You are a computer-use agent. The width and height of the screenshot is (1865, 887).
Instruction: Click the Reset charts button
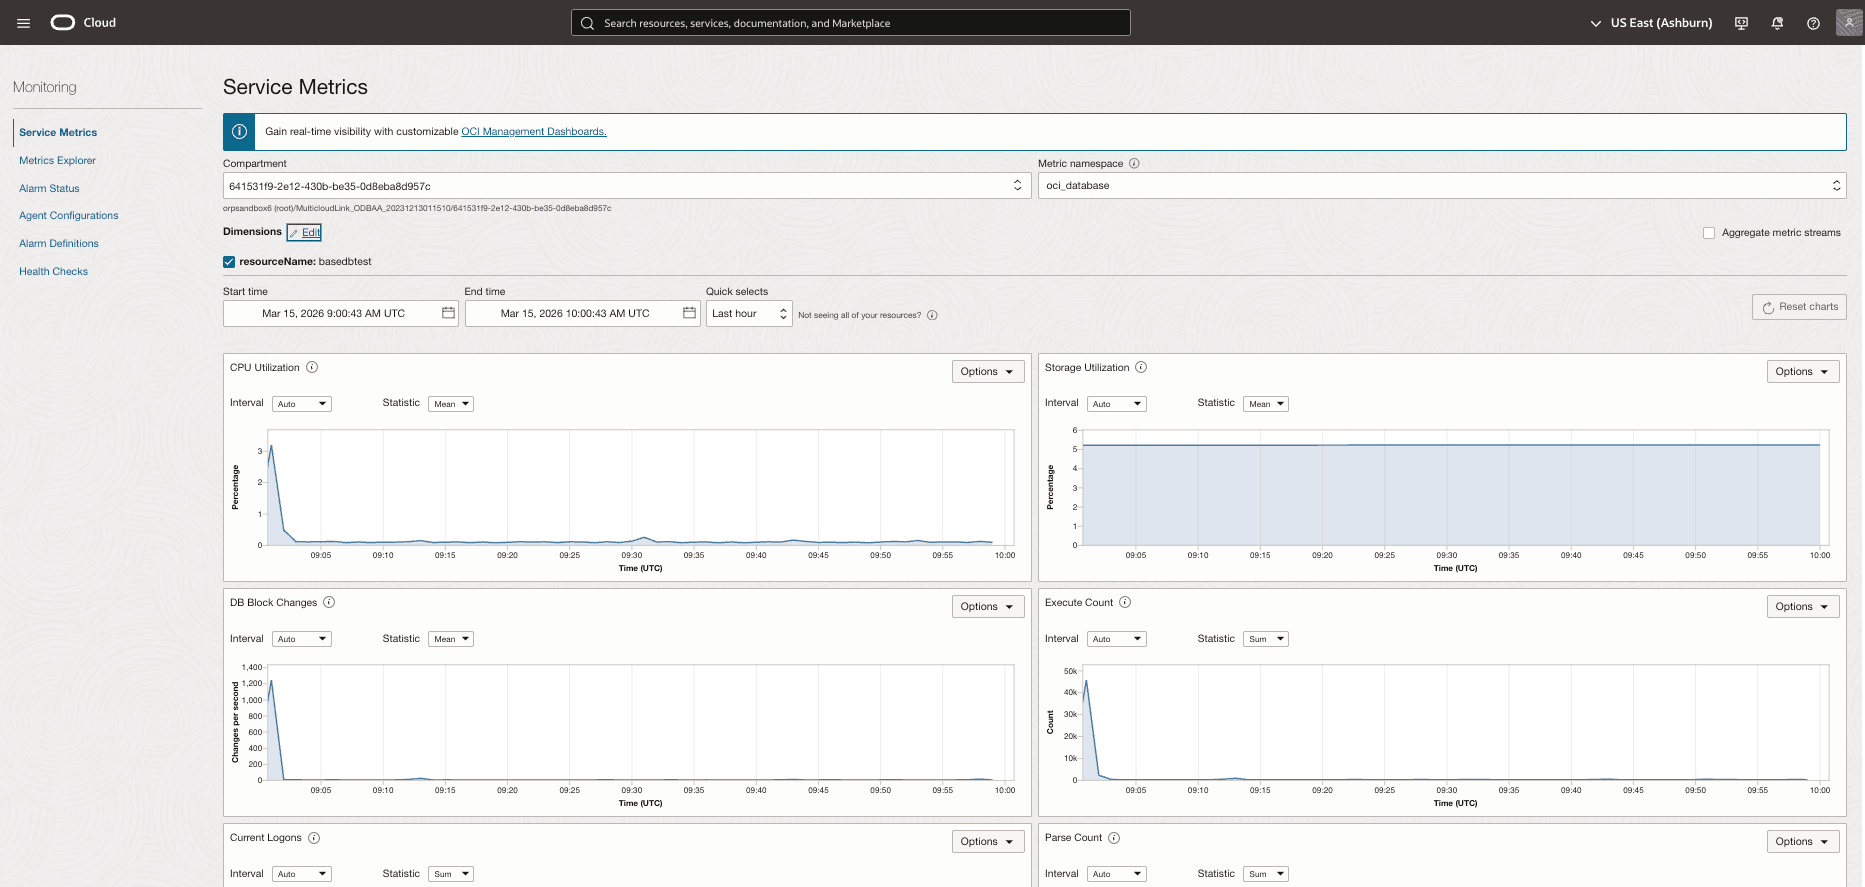click(x=1799, y=307)
